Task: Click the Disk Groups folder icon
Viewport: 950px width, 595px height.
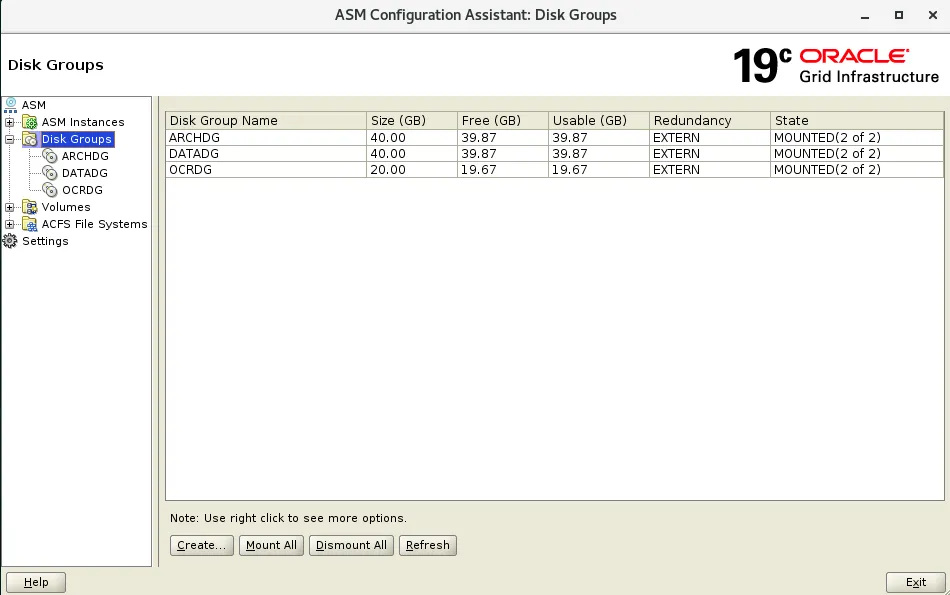Action: click(30, 139)
